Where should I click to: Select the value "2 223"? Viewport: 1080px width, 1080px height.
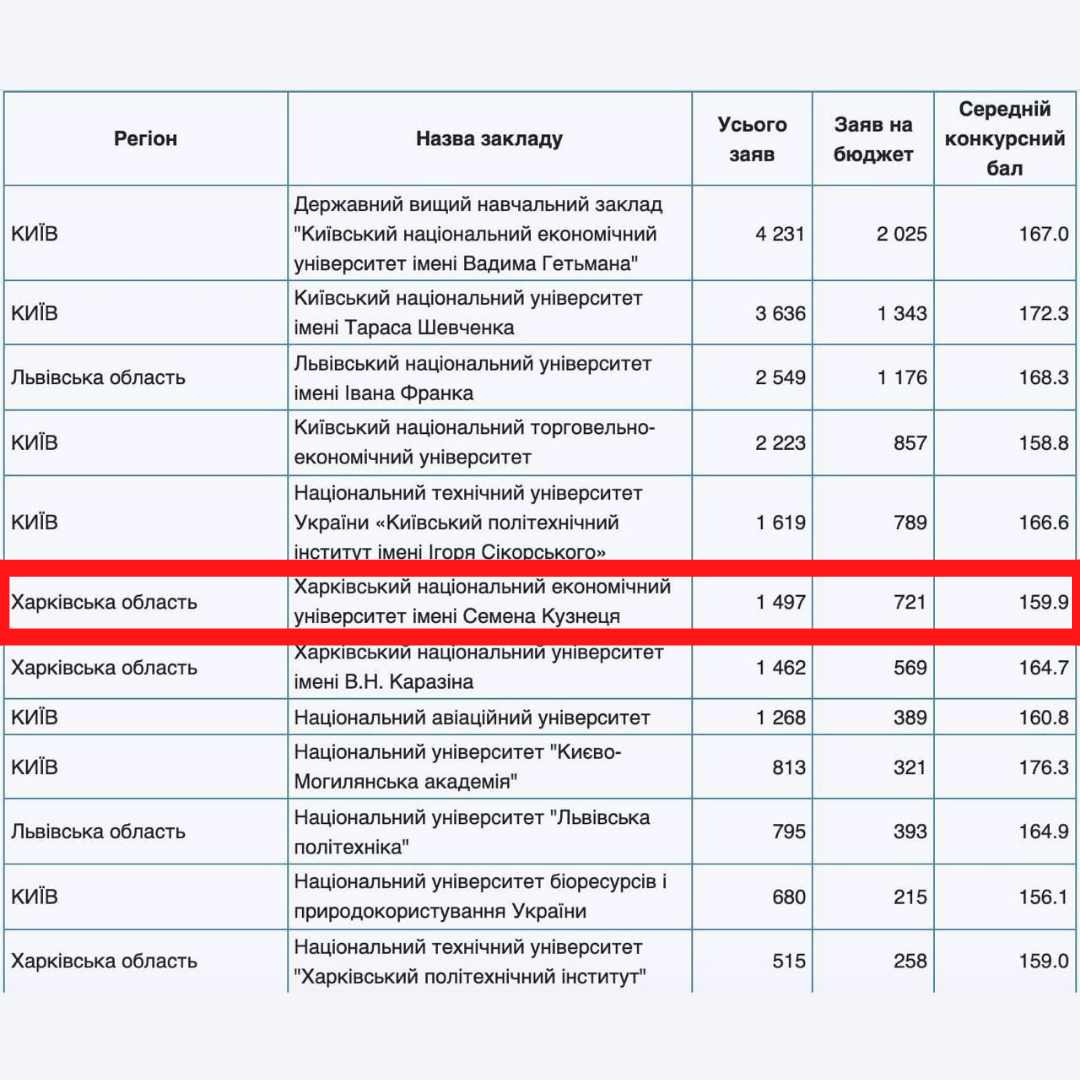tap(780, 443)
